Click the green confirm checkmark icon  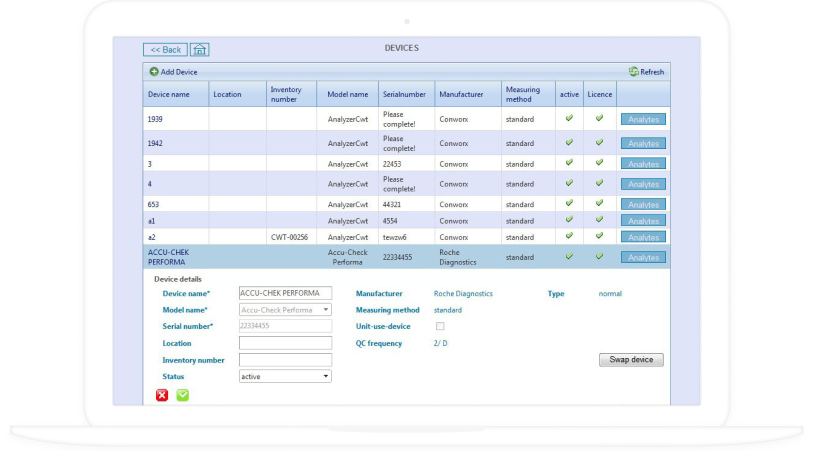[x=183, y=395]
